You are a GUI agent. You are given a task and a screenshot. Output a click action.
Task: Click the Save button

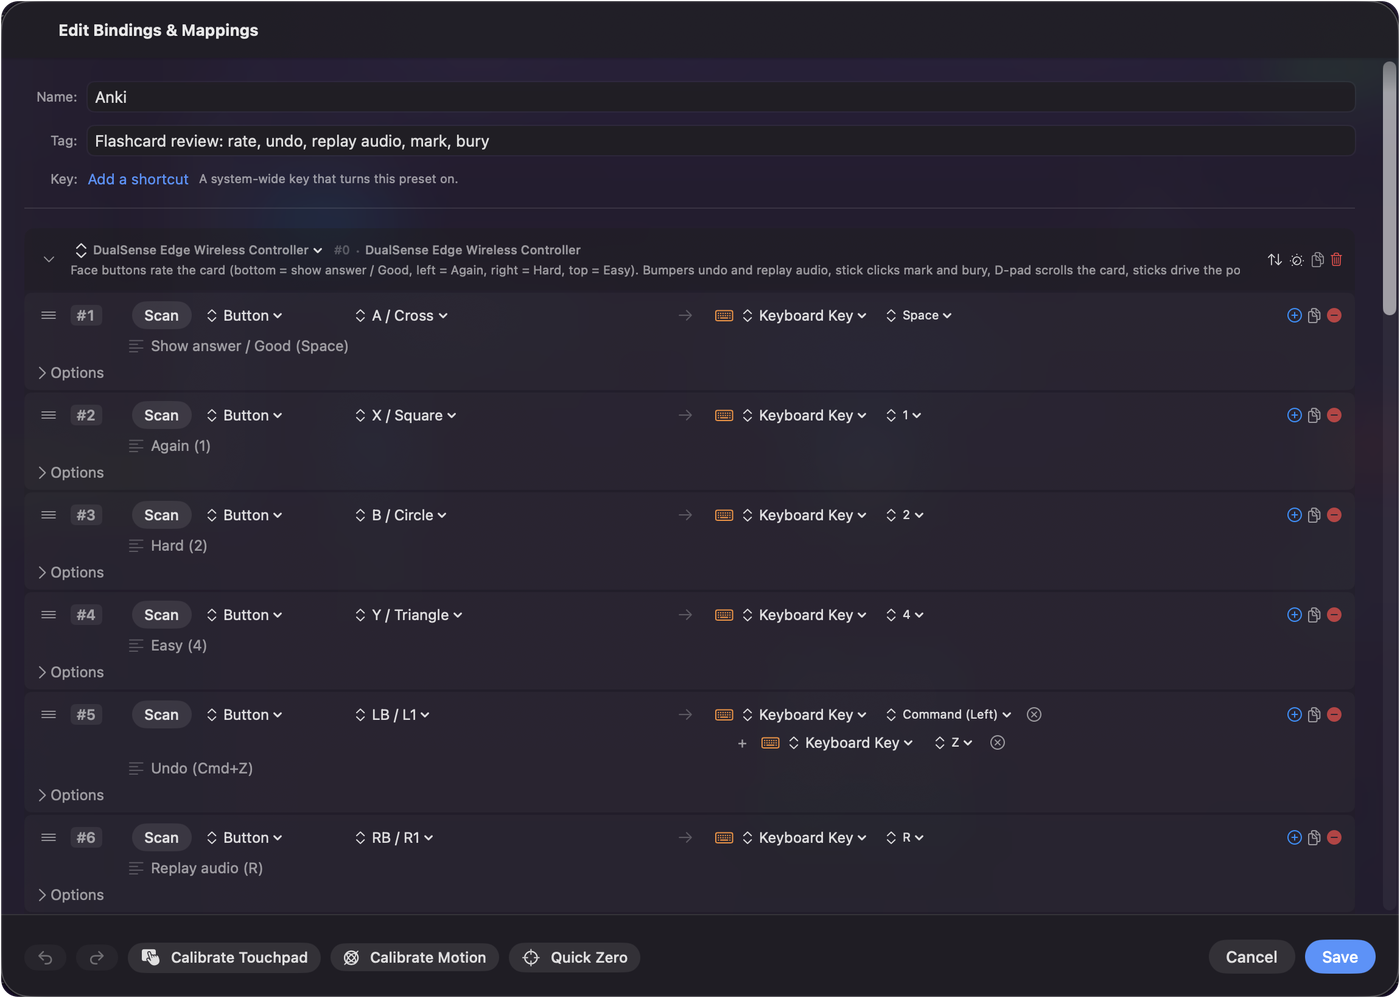pyautogui.click(x=1340, y=958)
